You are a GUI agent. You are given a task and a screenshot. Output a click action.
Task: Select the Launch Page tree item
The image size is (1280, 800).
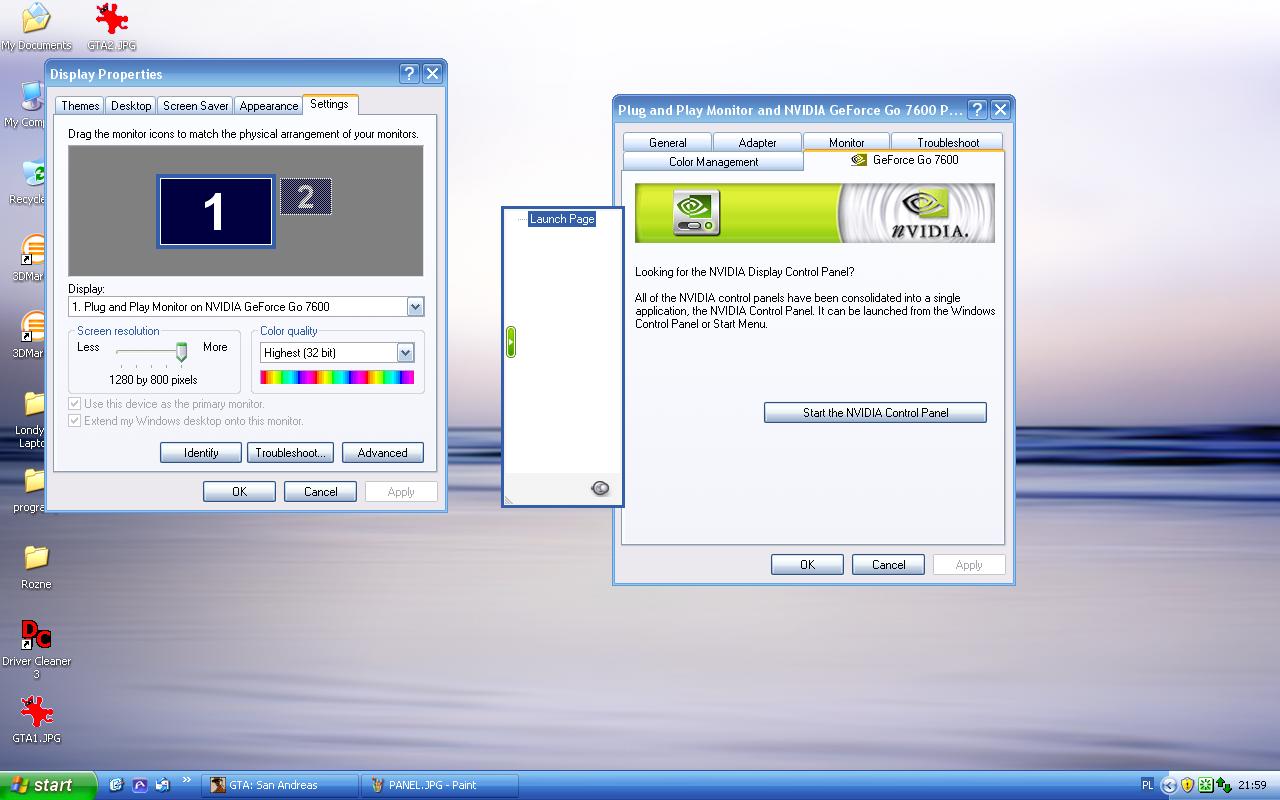[562, 219]
